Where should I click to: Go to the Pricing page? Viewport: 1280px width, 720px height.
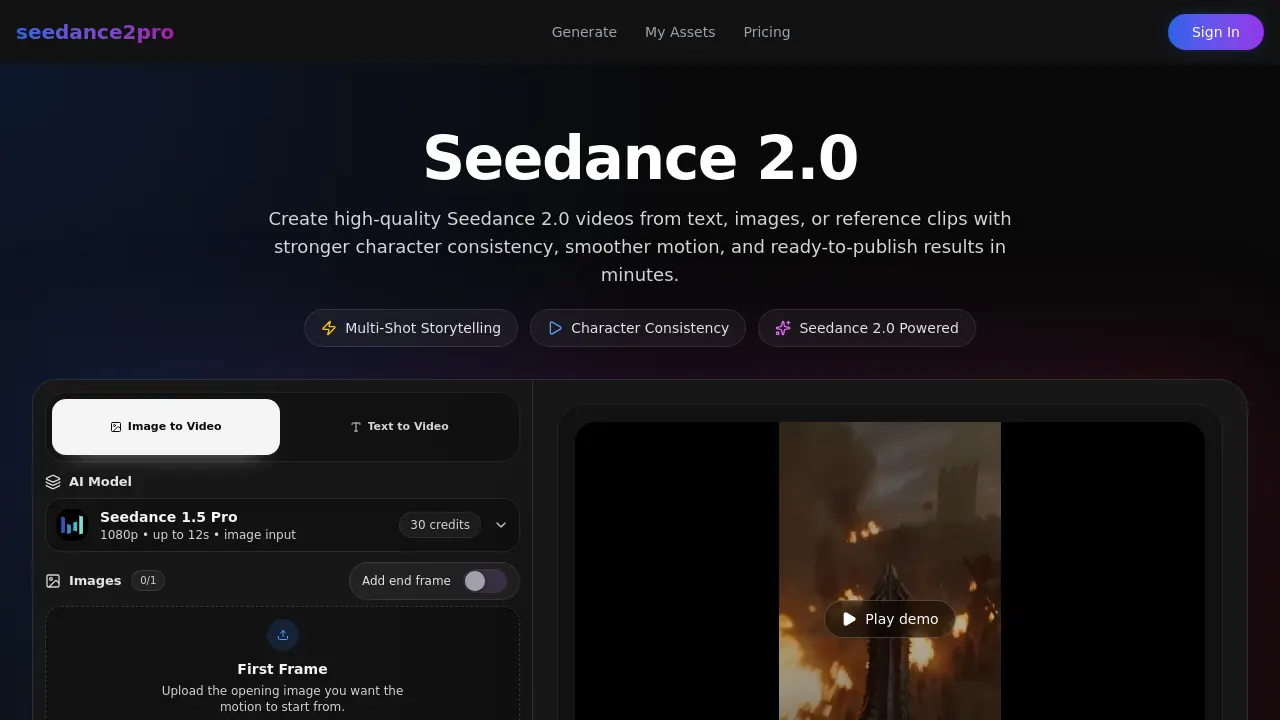coord(767,32)
